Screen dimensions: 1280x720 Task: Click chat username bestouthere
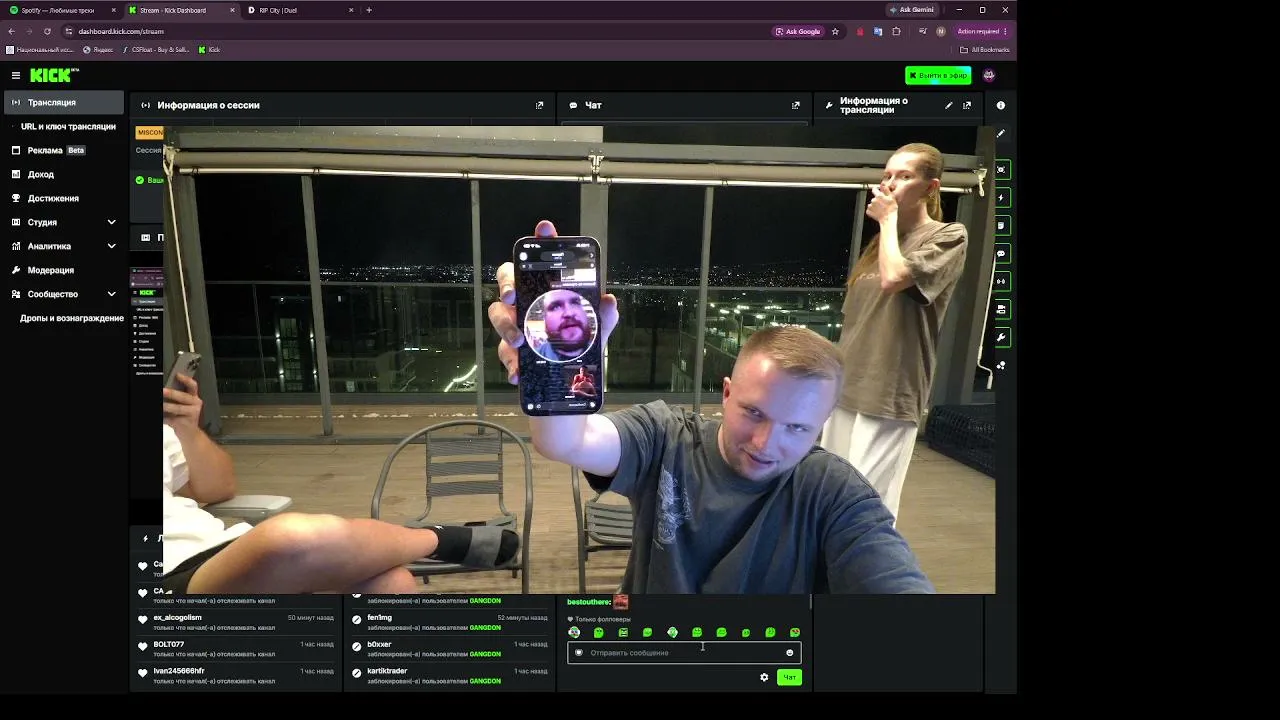[x=588, y=602]
